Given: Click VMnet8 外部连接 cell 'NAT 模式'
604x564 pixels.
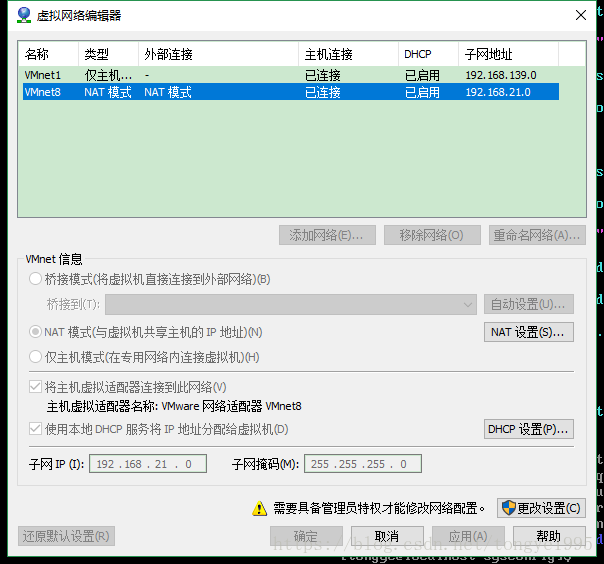Looking at the screenshot, I should [168, 92].
